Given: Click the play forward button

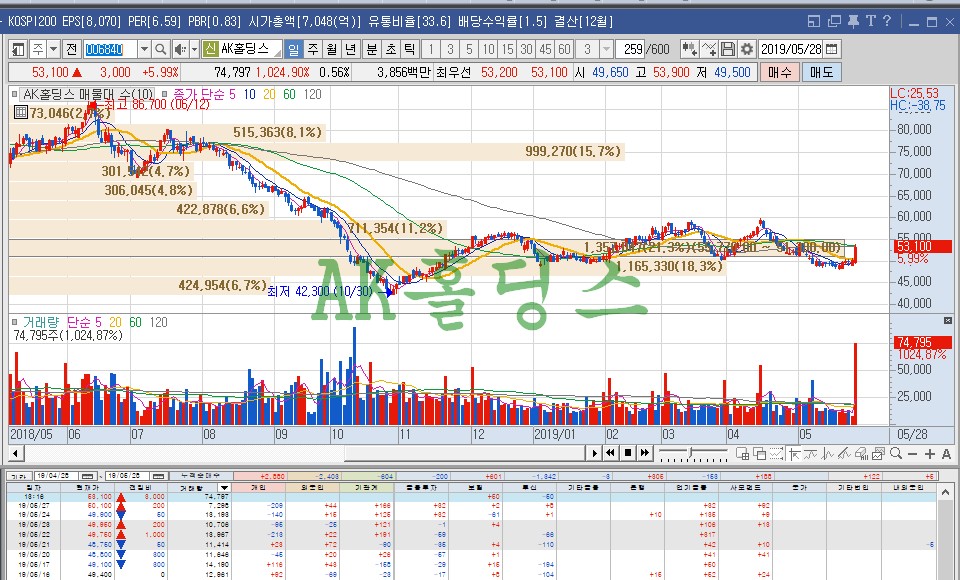Looking at the screenshot, I should tap(594, 453).
